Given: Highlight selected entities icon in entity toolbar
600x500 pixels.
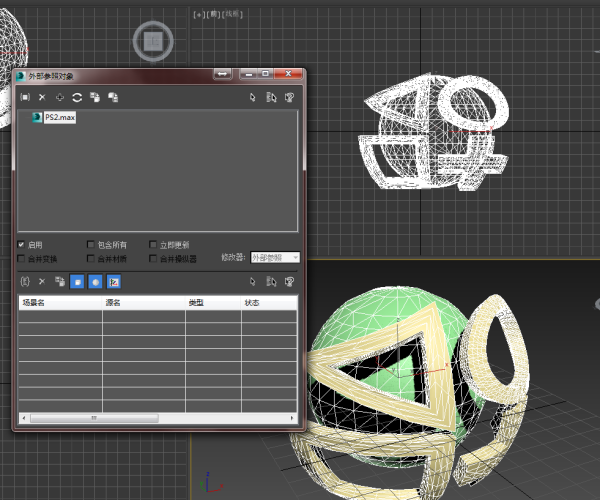Looking at the screenshot, I should coord(290,282).
